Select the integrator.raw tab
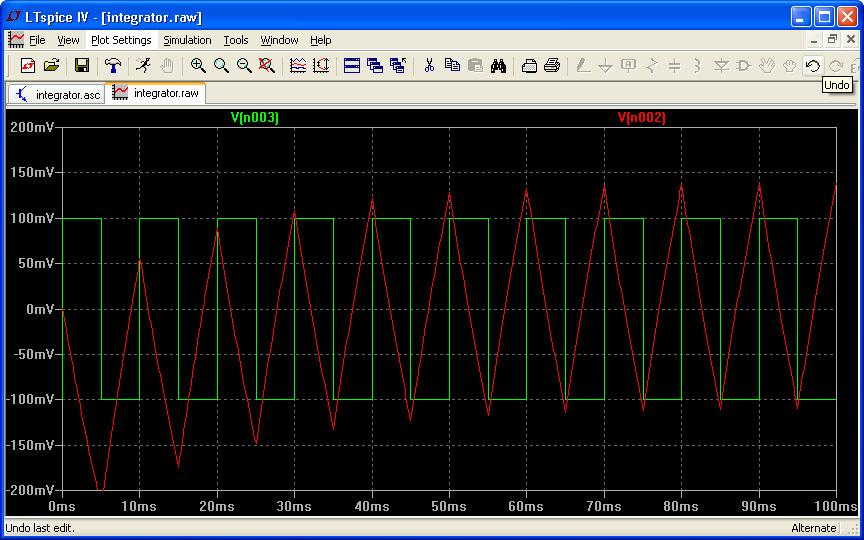The width and height of the screenshot is (864, 540). [157, 93]
